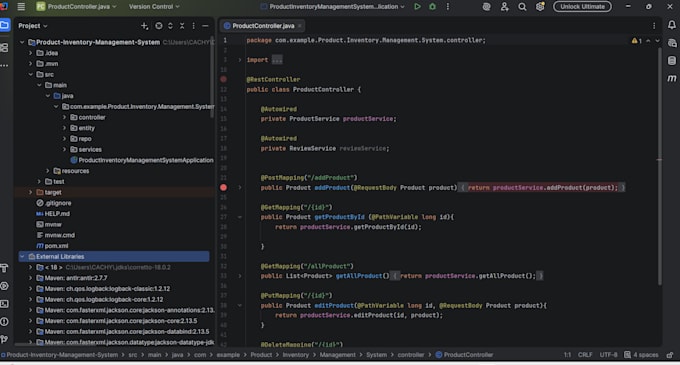Open the Structure tool window icon
680x365 pixels.
click(x=4, y=47)
